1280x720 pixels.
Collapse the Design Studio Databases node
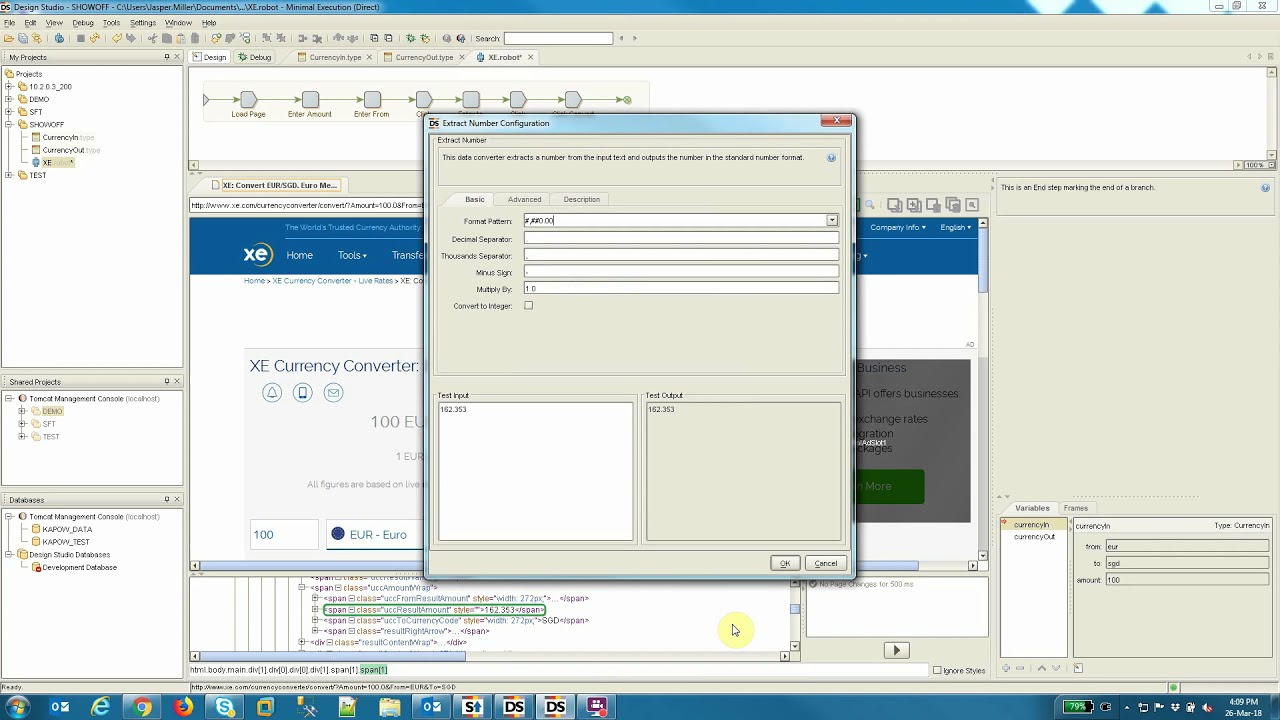(9, 554)
